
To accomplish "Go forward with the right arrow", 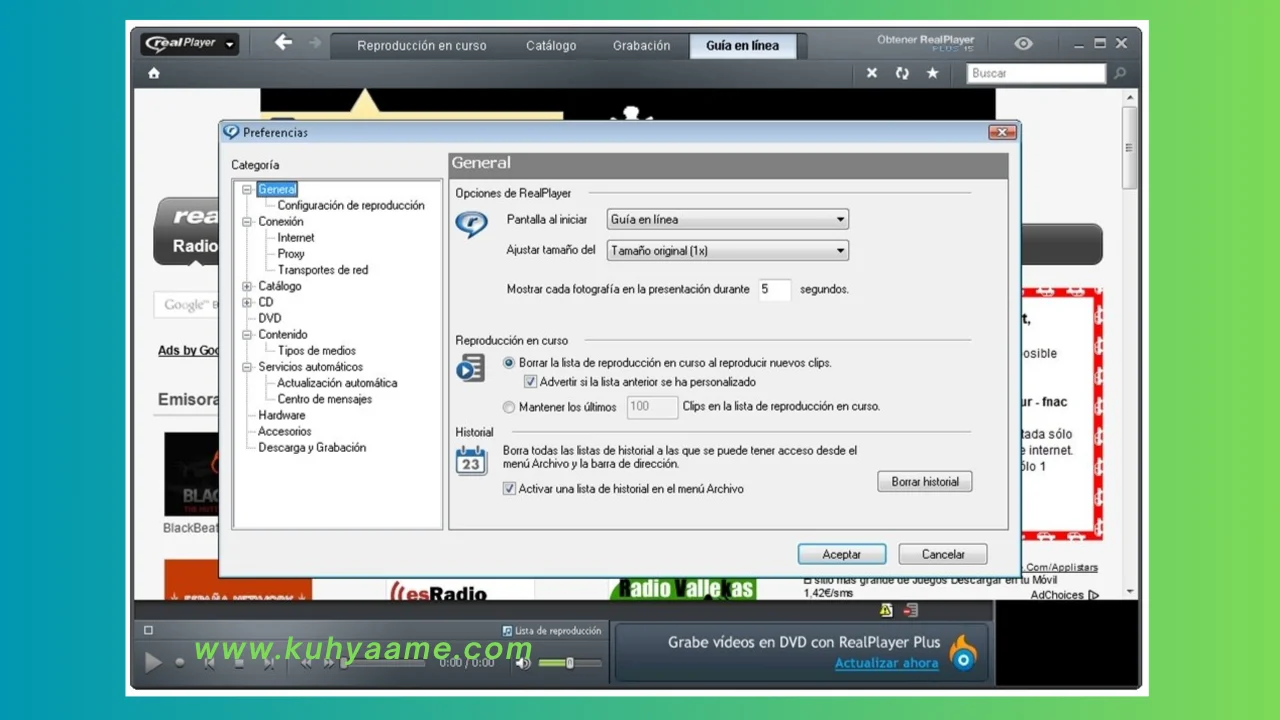I will click(x=315, y=42).
